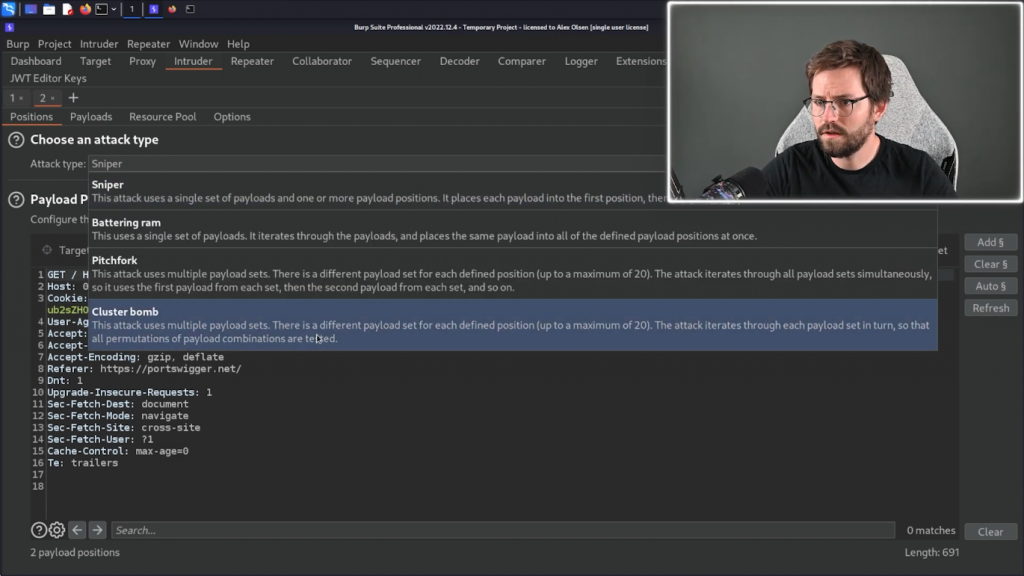Switch to workspace 1 in the panel
Screen dimensions: 1024x576
tap(131, 9)
